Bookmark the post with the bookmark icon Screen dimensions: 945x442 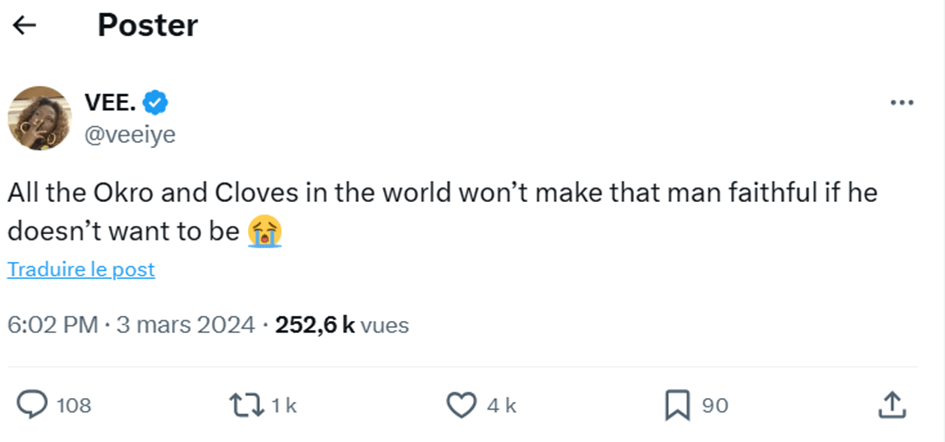coord(678,404)
